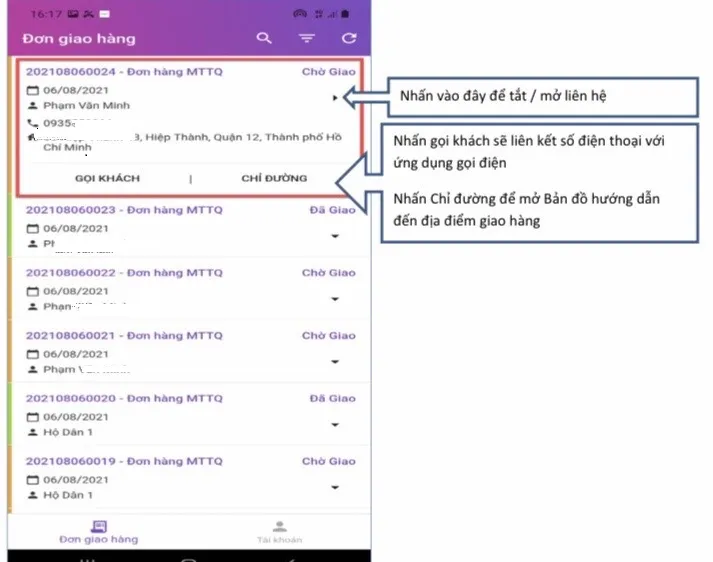The height and width of the screenshot is (562, 713).
Task: Click Hộ Dân 1 in order 202108060019
Action: coord(68,495)
